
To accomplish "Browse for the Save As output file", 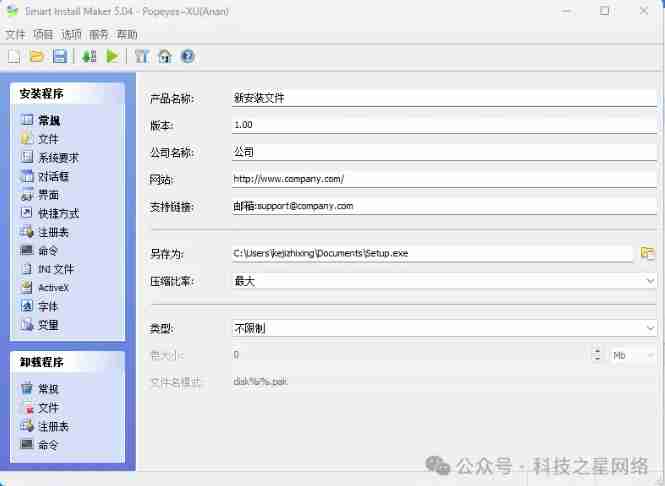I will click(x=647, y=253).
